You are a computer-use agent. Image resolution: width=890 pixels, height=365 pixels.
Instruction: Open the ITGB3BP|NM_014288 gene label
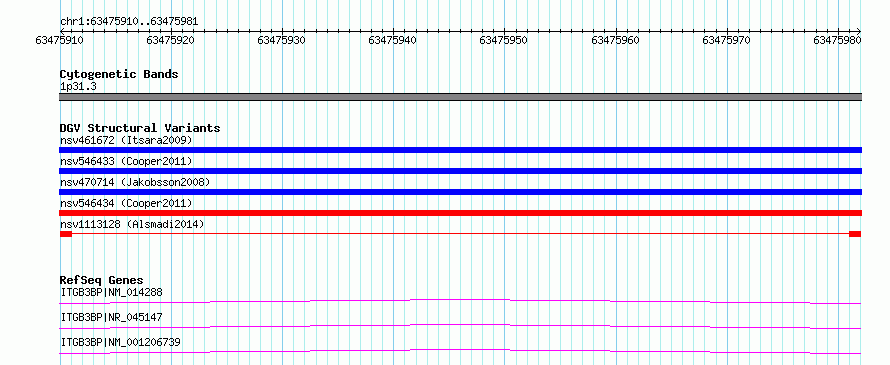click(111, 293)
